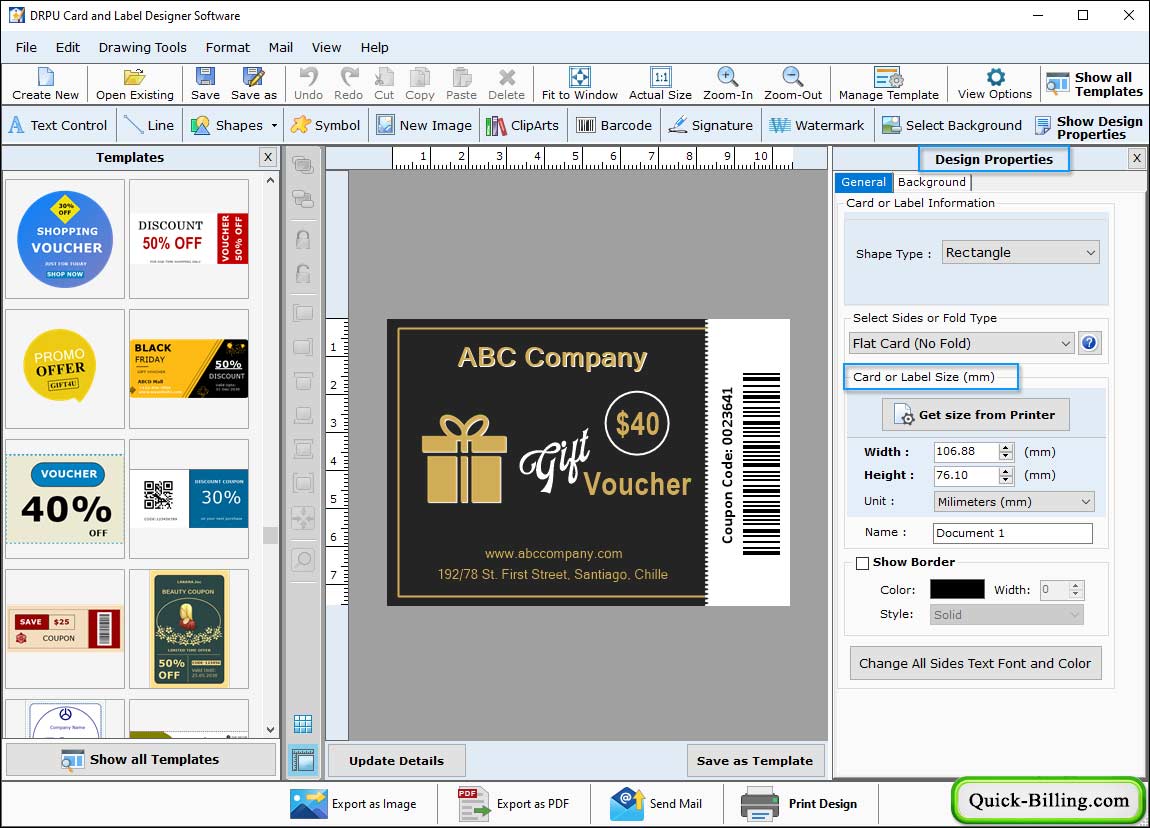Click the Zoom-Out icon

pos(793,84)
